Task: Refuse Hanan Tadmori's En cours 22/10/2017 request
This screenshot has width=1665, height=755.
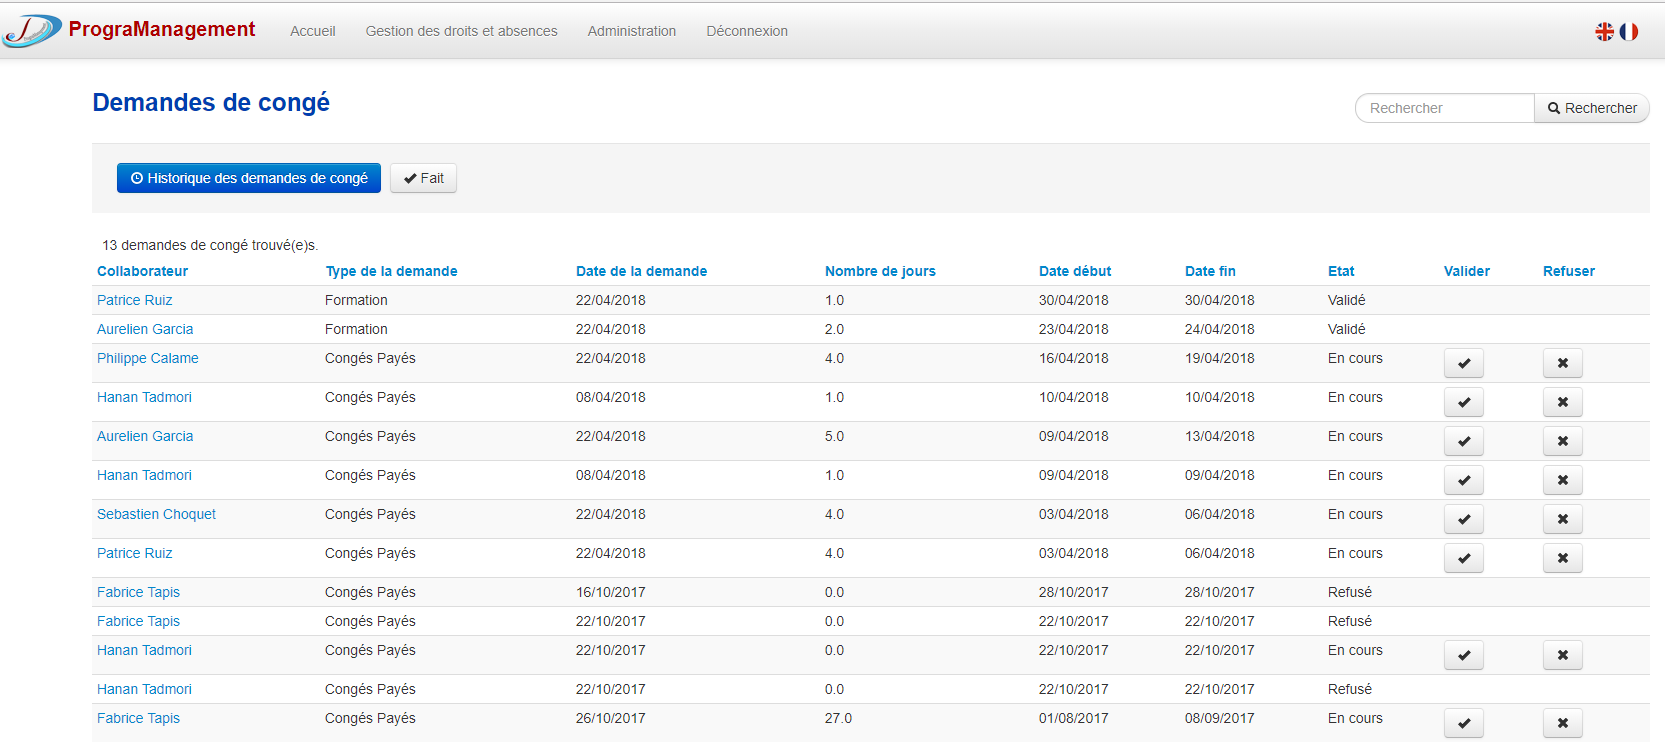Action: [1563, 655]
